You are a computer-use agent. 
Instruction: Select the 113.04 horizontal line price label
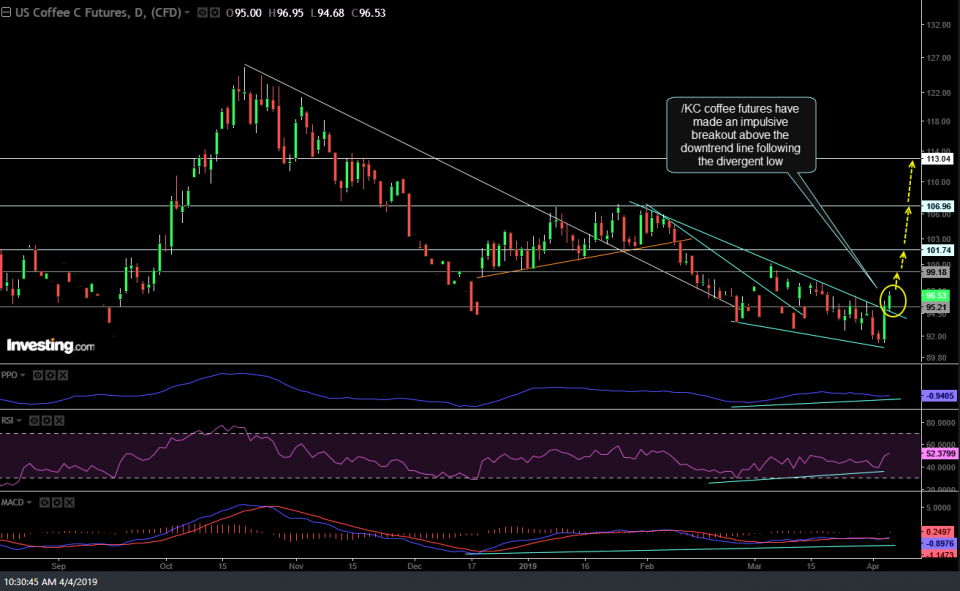(938, 159)
